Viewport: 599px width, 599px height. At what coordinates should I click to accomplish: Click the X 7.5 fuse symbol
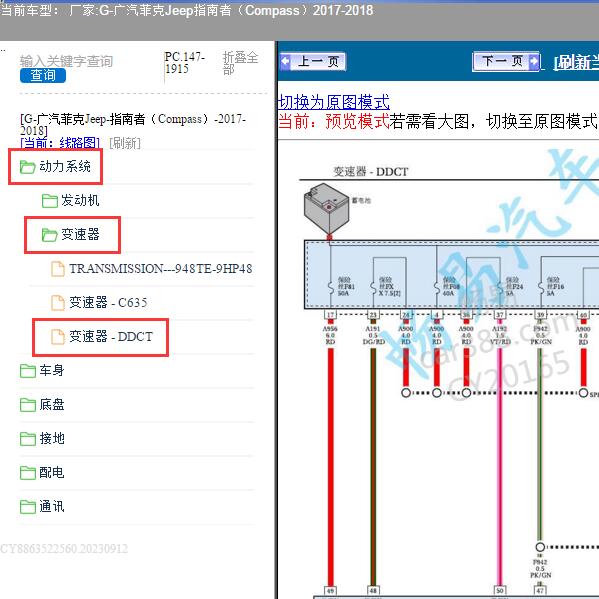coord(373,287)
